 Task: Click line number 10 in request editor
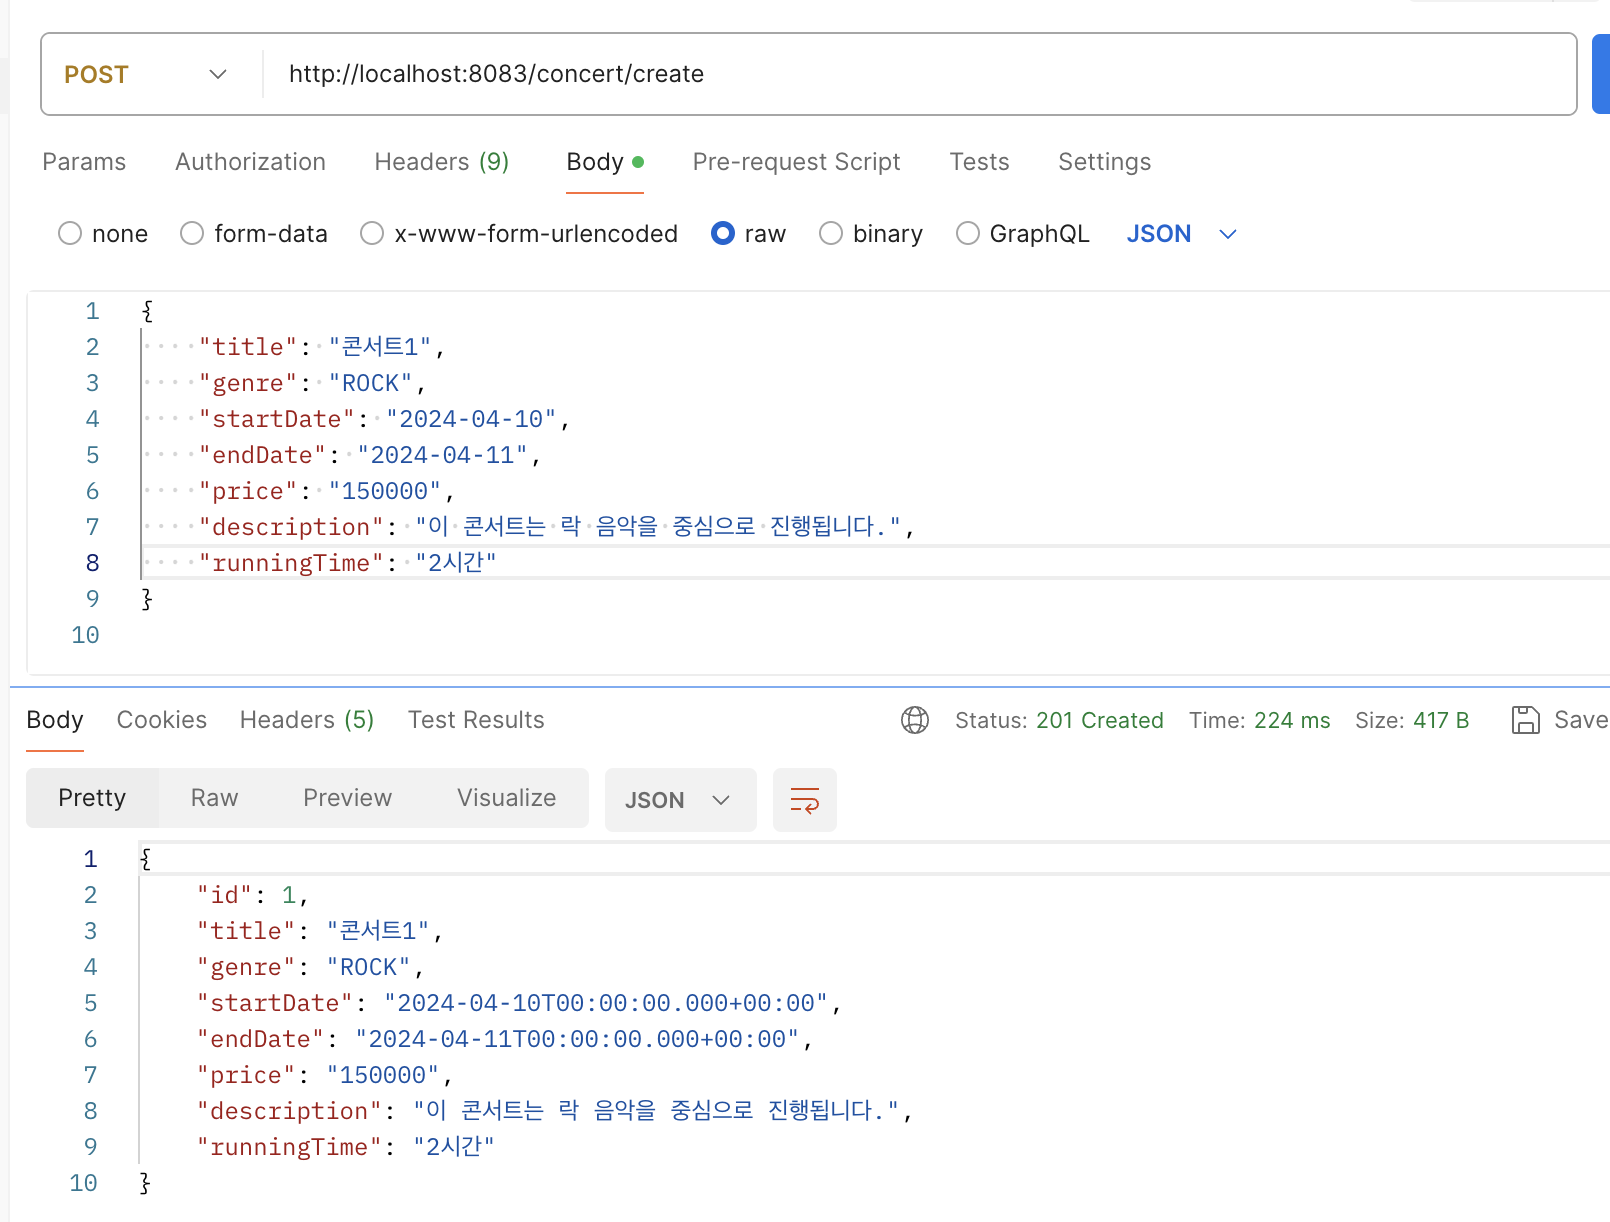85,635
